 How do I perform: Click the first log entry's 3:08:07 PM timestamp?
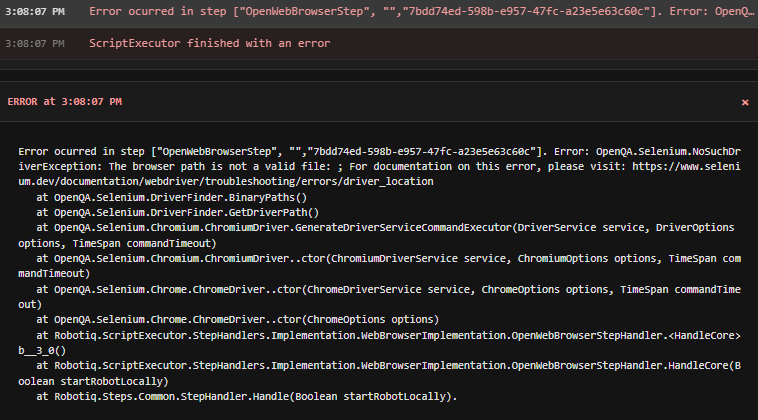click(35, 13)
